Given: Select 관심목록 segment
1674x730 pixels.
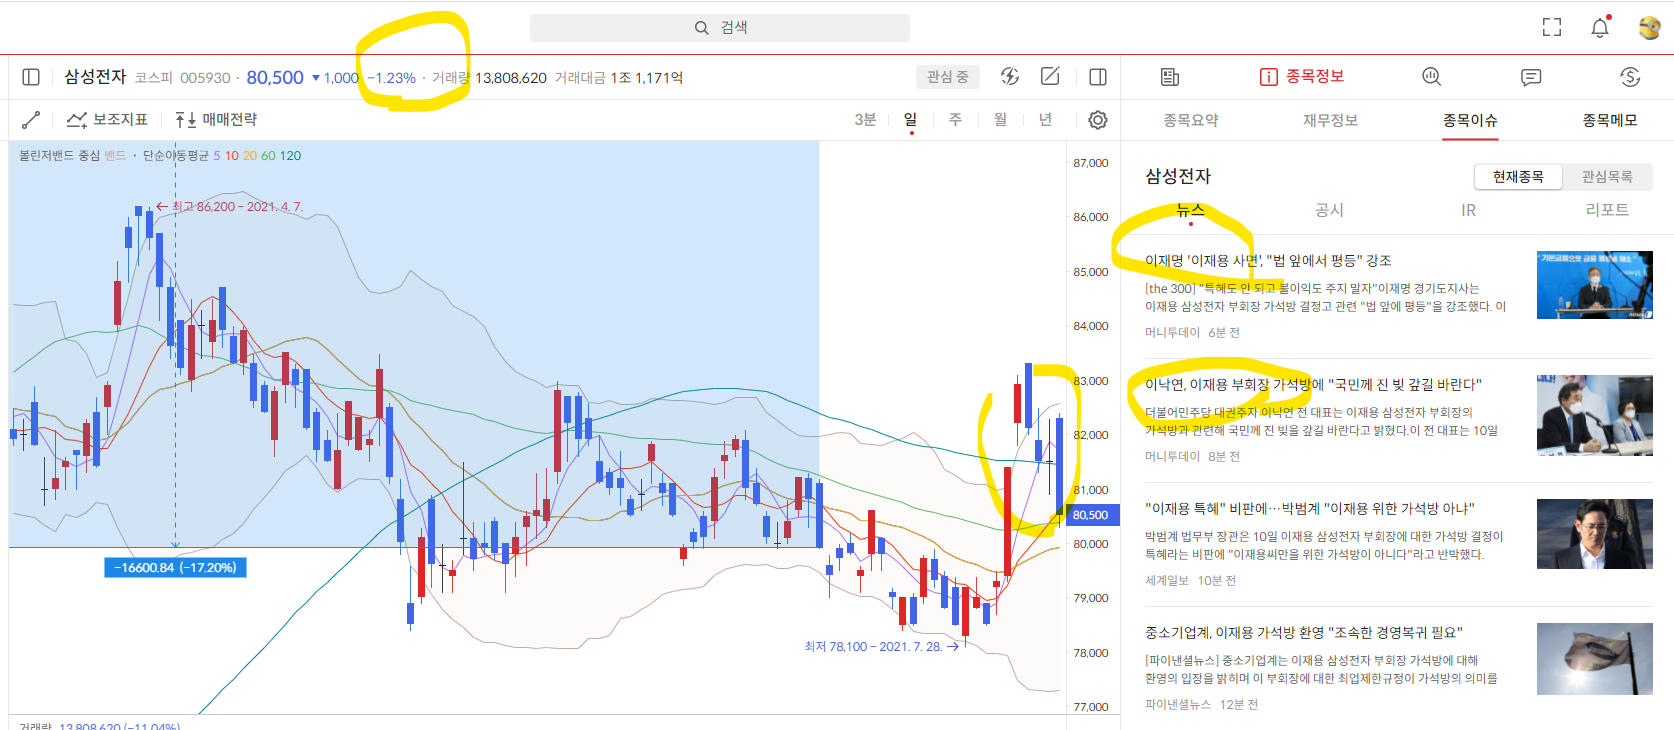Looking at the screenshot, I should coord(1607,177).
